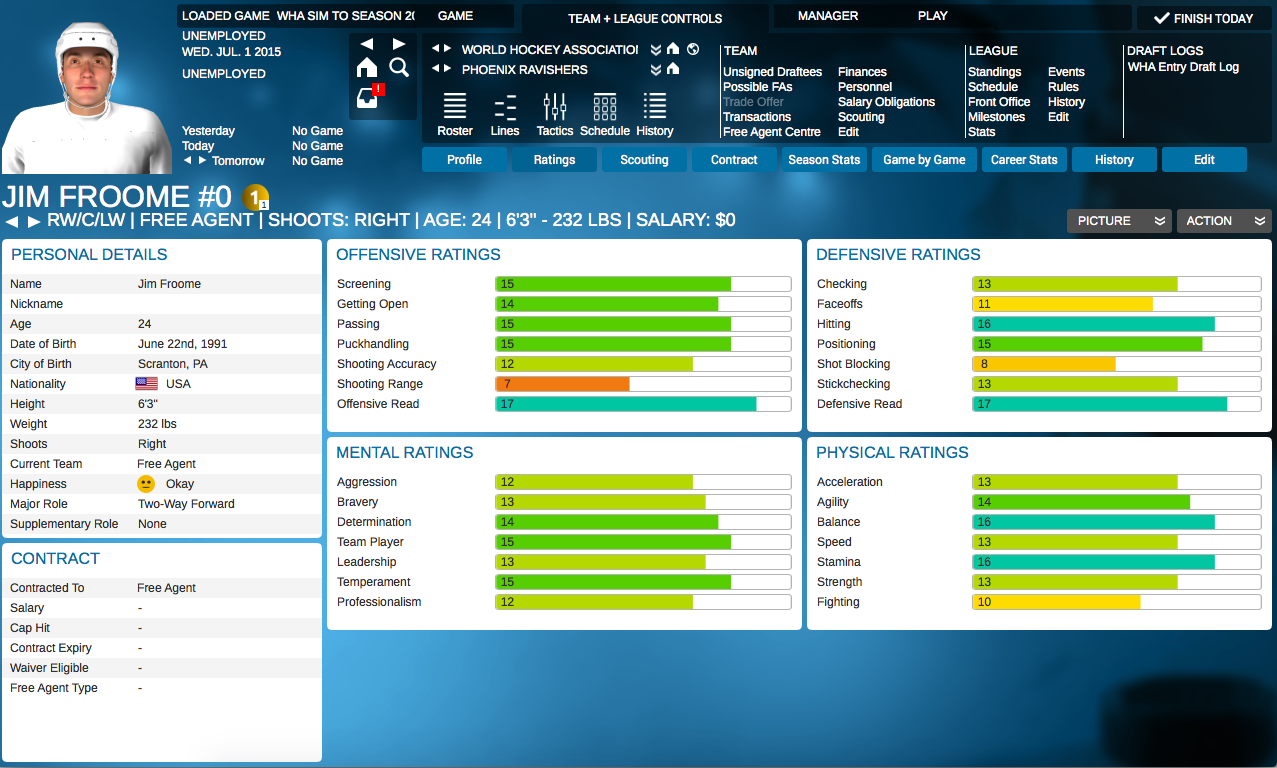Click the Shooting Range rating bar

643,384
